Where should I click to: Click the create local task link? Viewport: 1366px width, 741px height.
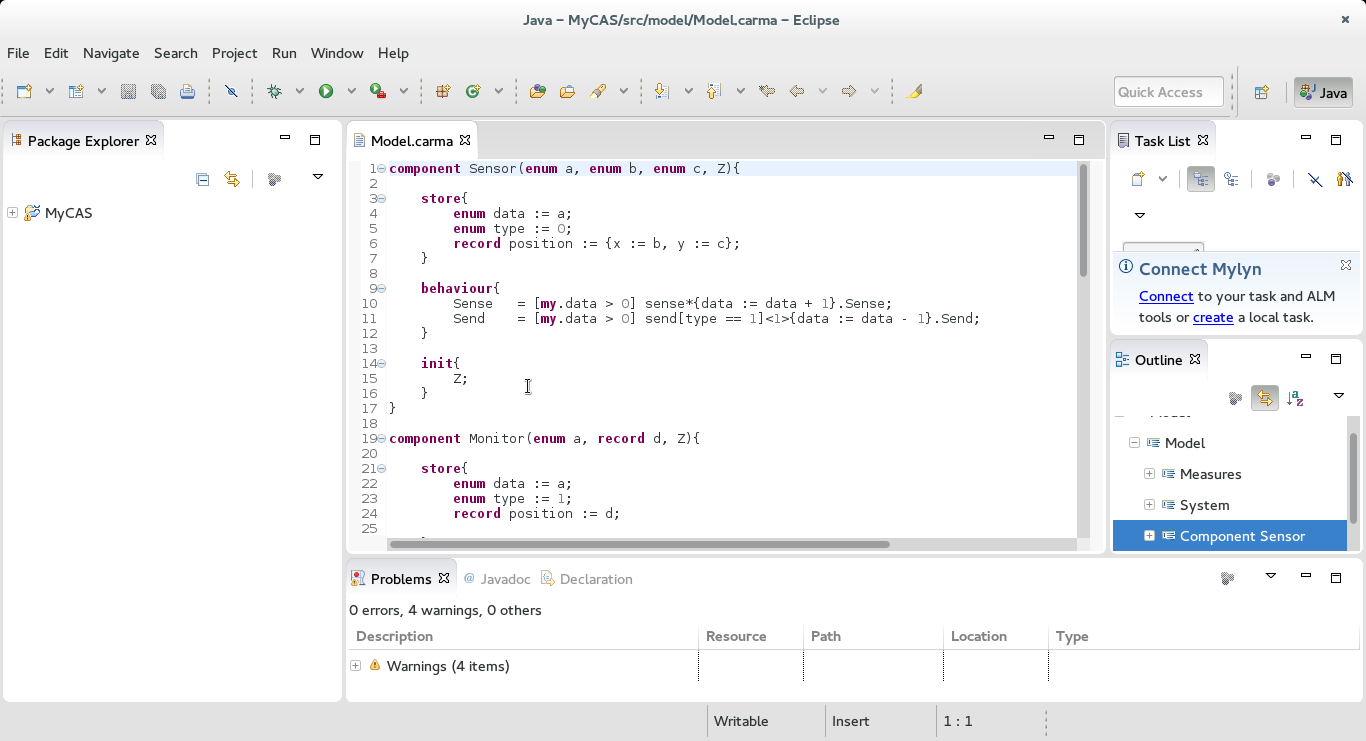click(x=1213, y=317)
